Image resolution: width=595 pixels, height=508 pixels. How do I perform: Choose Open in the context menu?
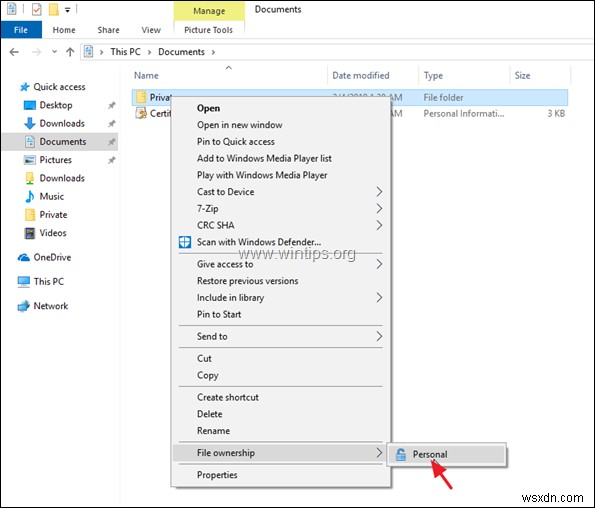pyautogui.click(x=281, y=108)
